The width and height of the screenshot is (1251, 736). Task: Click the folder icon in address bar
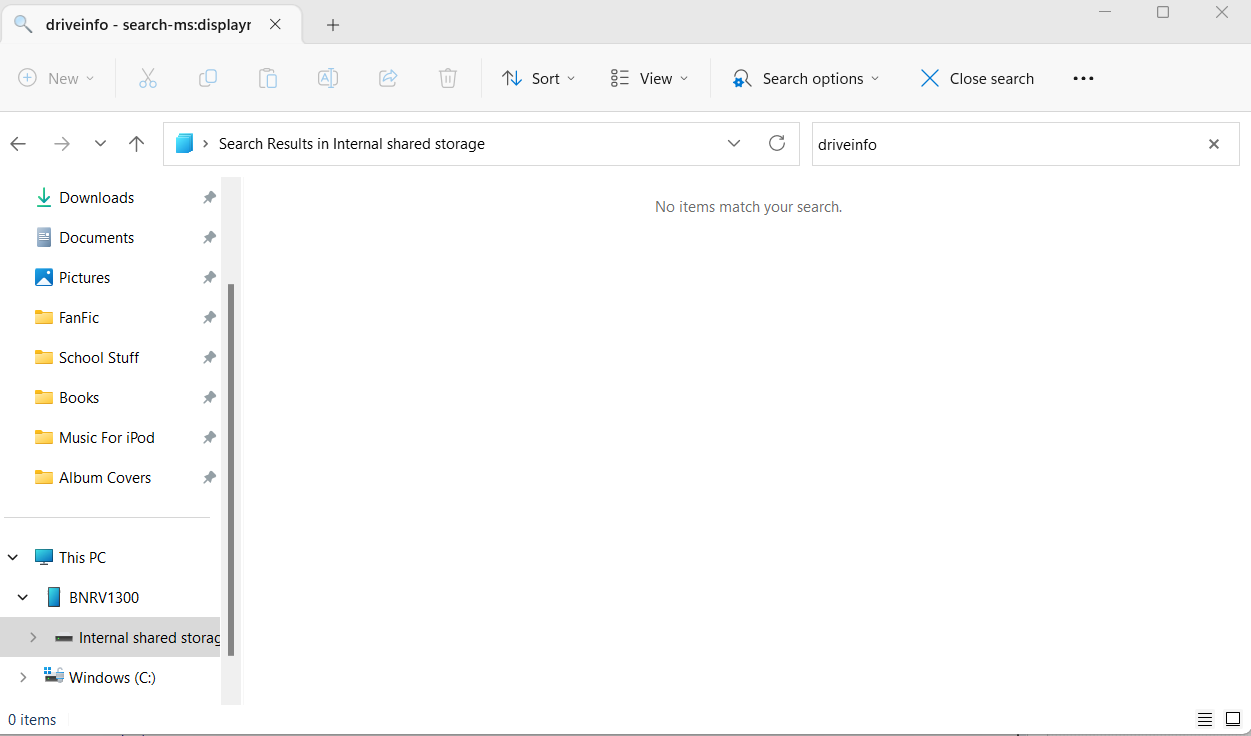(x=184, y=144)
